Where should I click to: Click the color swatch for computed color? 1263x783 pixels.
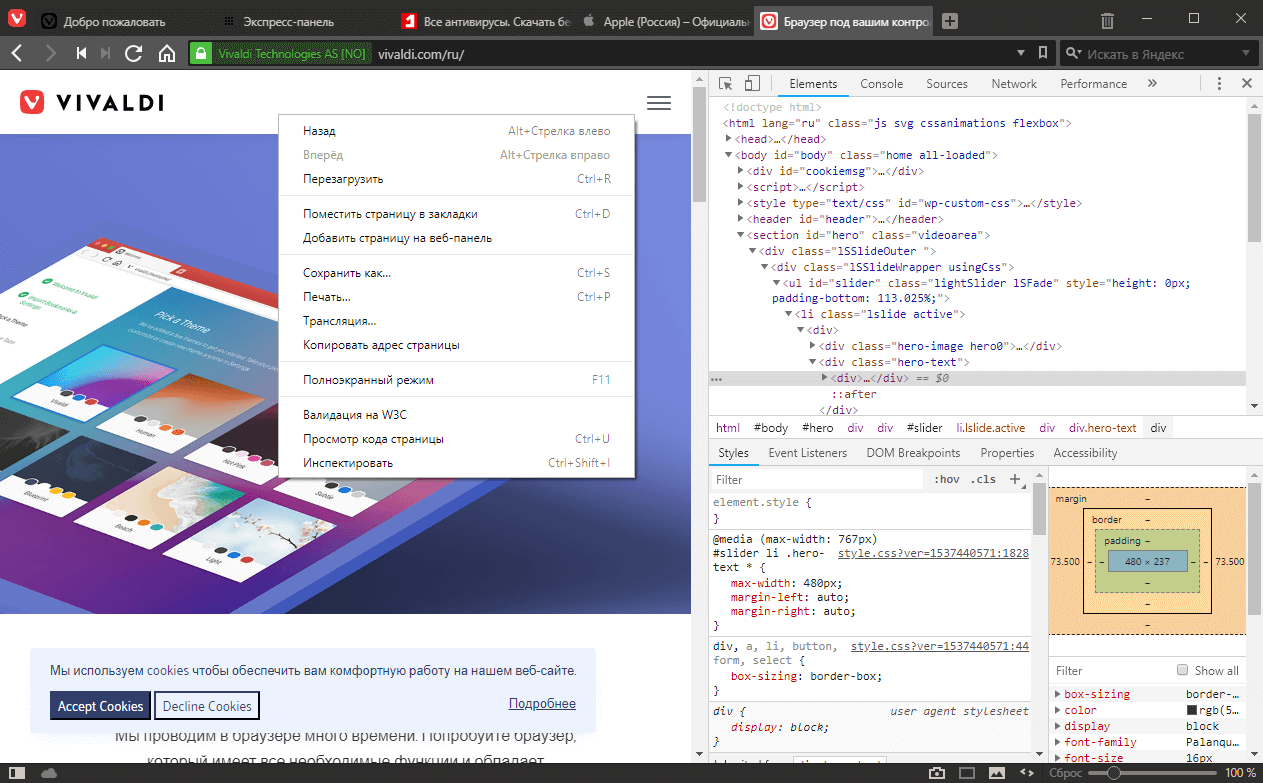[1191, 710]
